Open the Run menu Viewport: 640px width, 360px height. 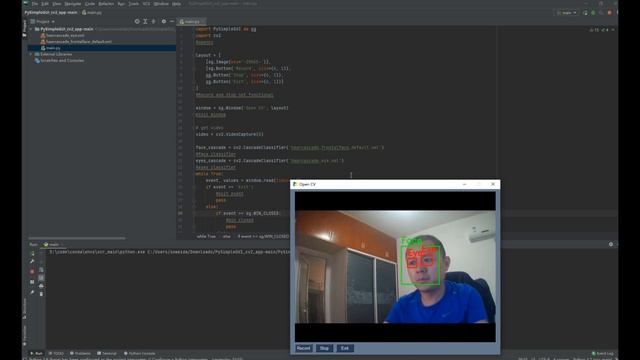coord(121,4)
